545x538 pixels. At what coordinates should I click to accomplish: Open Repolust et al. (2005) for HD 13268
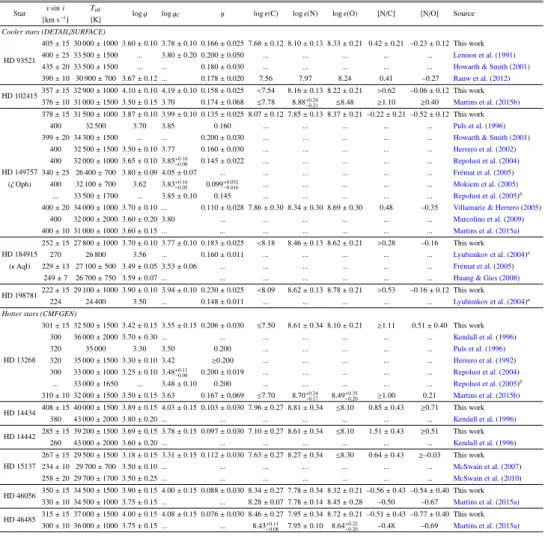(487, 384)
